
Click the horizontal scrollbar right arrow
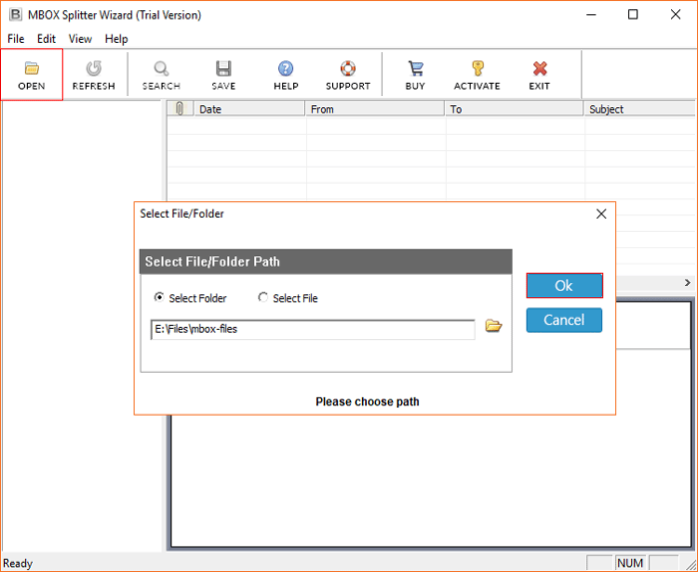(x=688, y=283)
